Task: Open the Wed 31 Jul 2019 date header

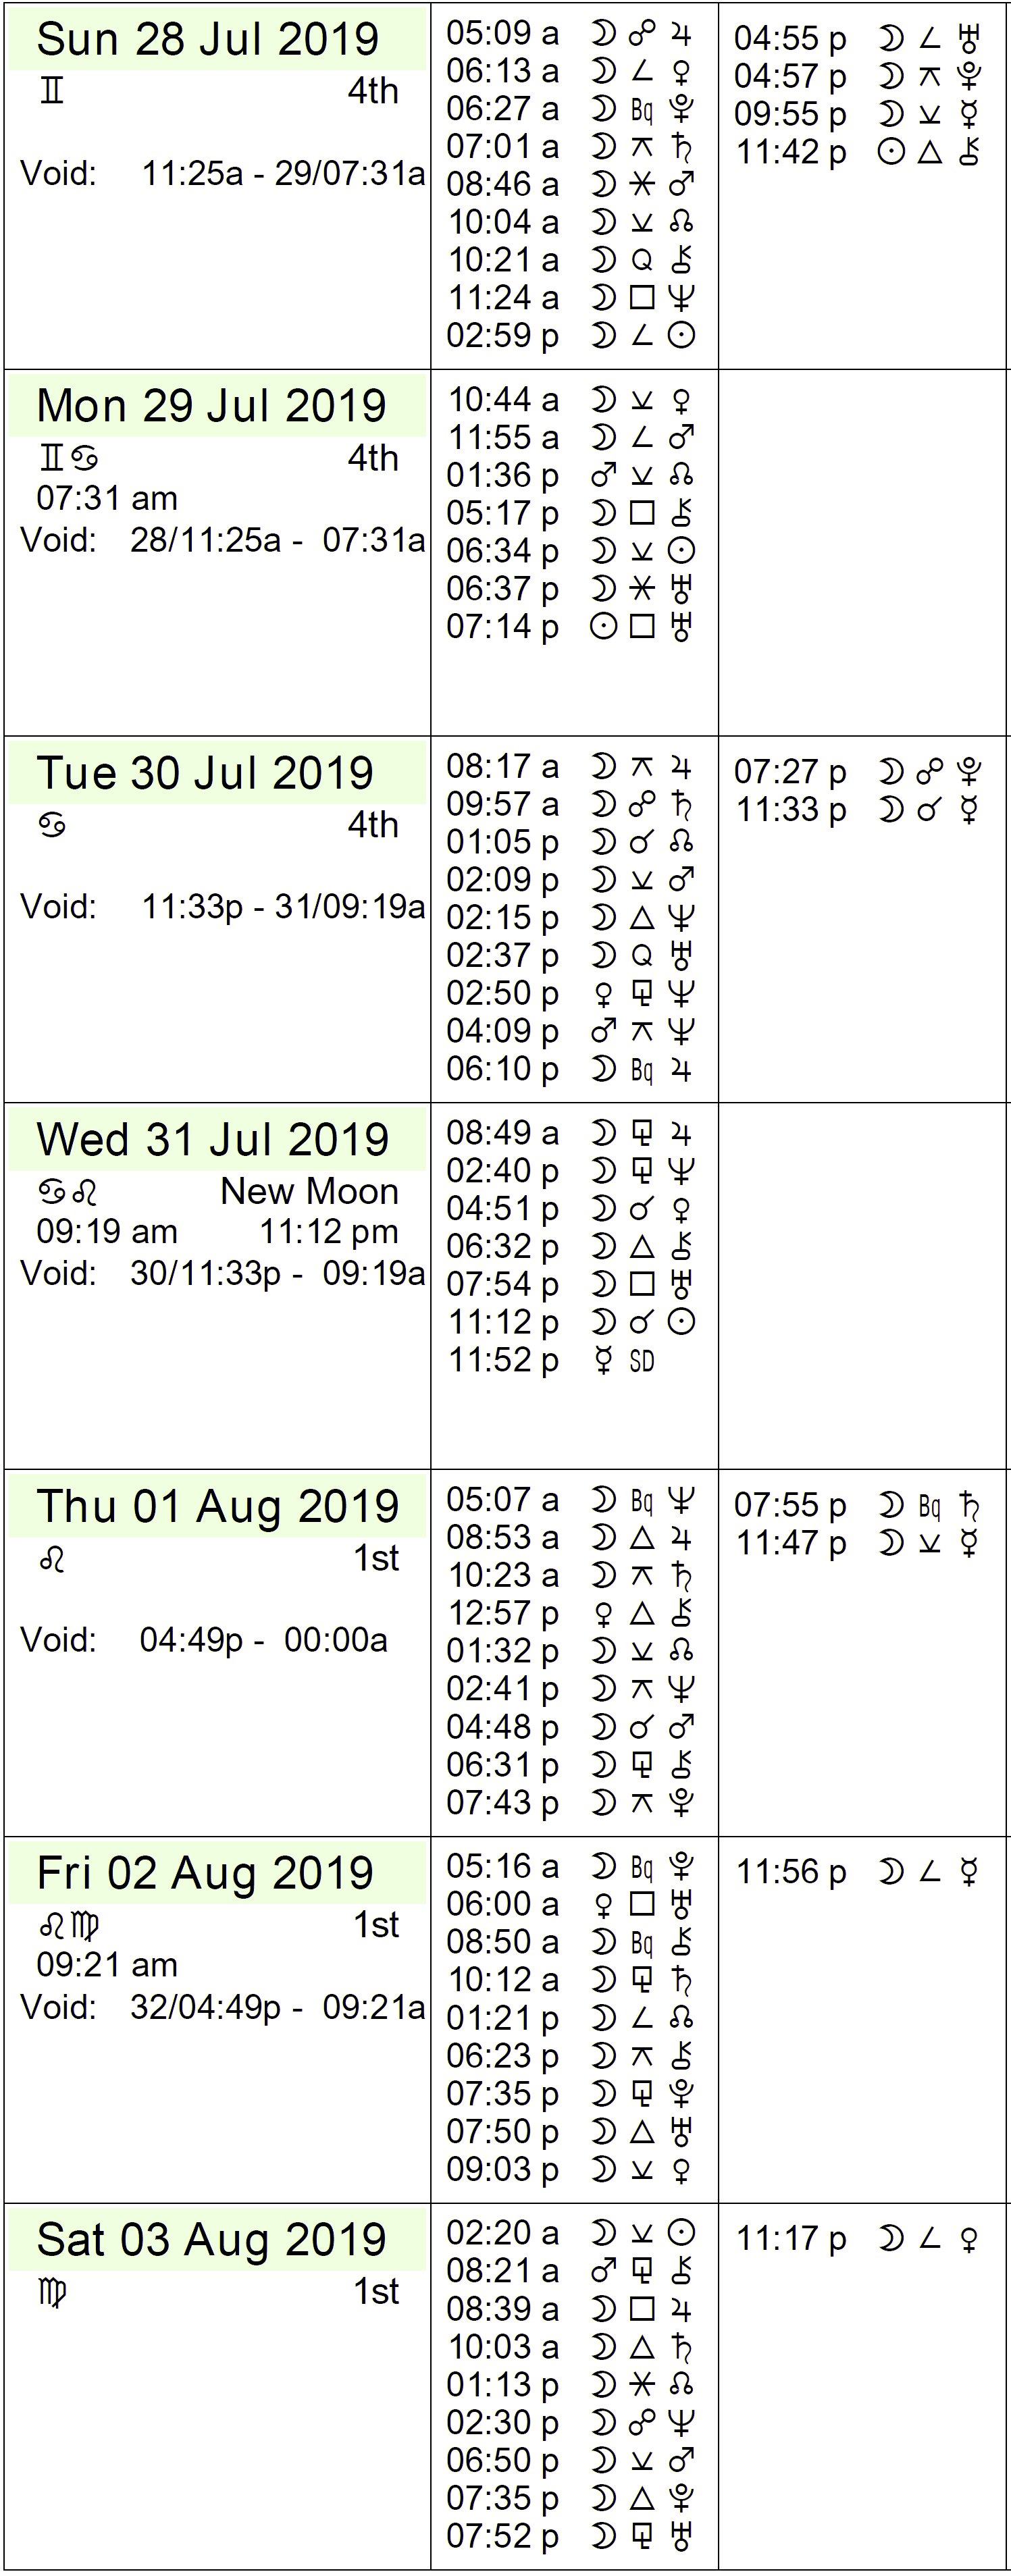Action: [213, 1140]
